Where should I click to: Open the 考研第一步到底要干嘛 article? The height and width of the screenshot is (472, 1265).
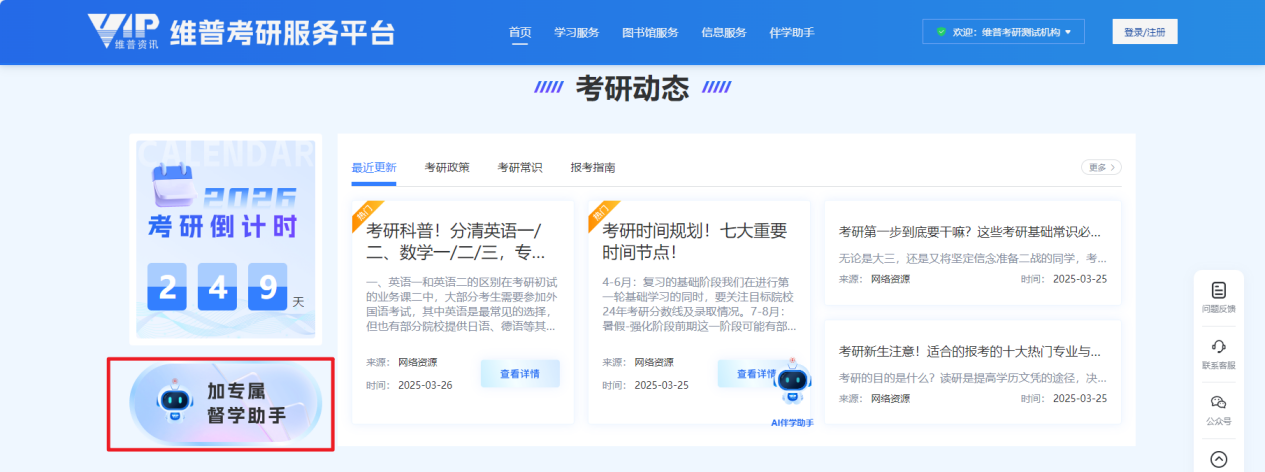tap(969, 232)
